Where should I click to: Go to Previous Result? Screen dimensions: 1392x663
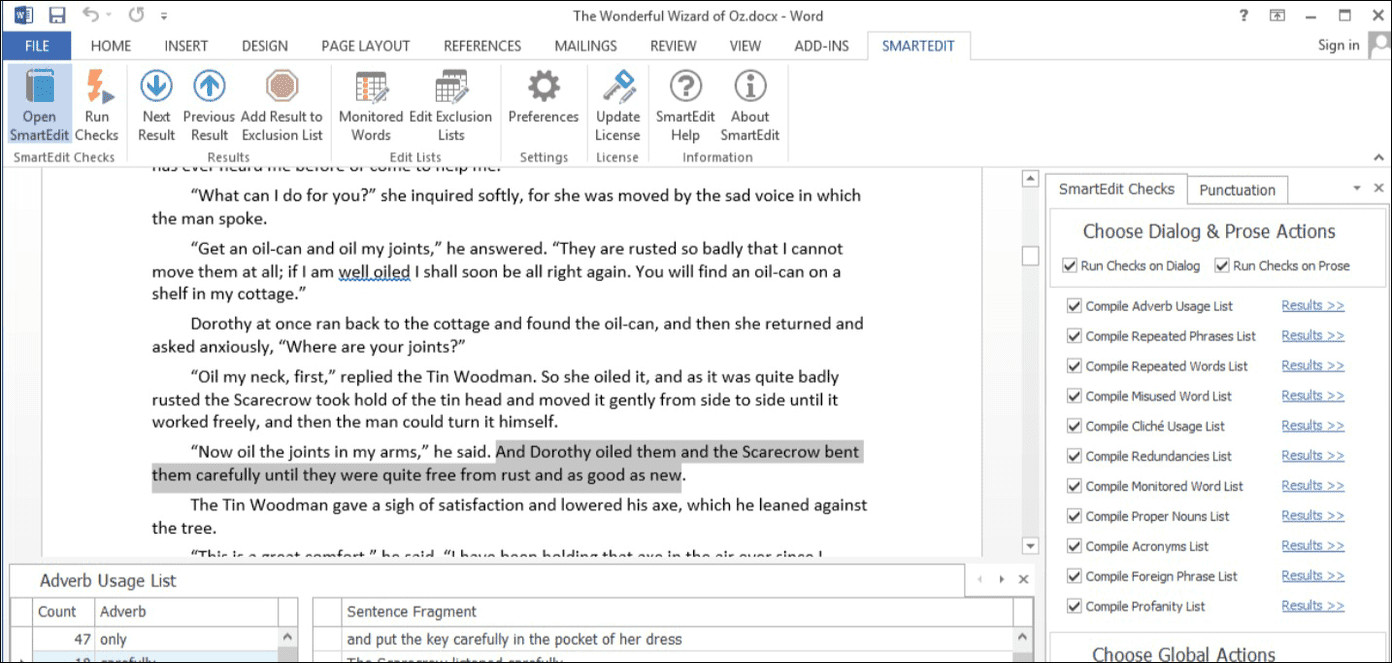(x=209, y=105)
